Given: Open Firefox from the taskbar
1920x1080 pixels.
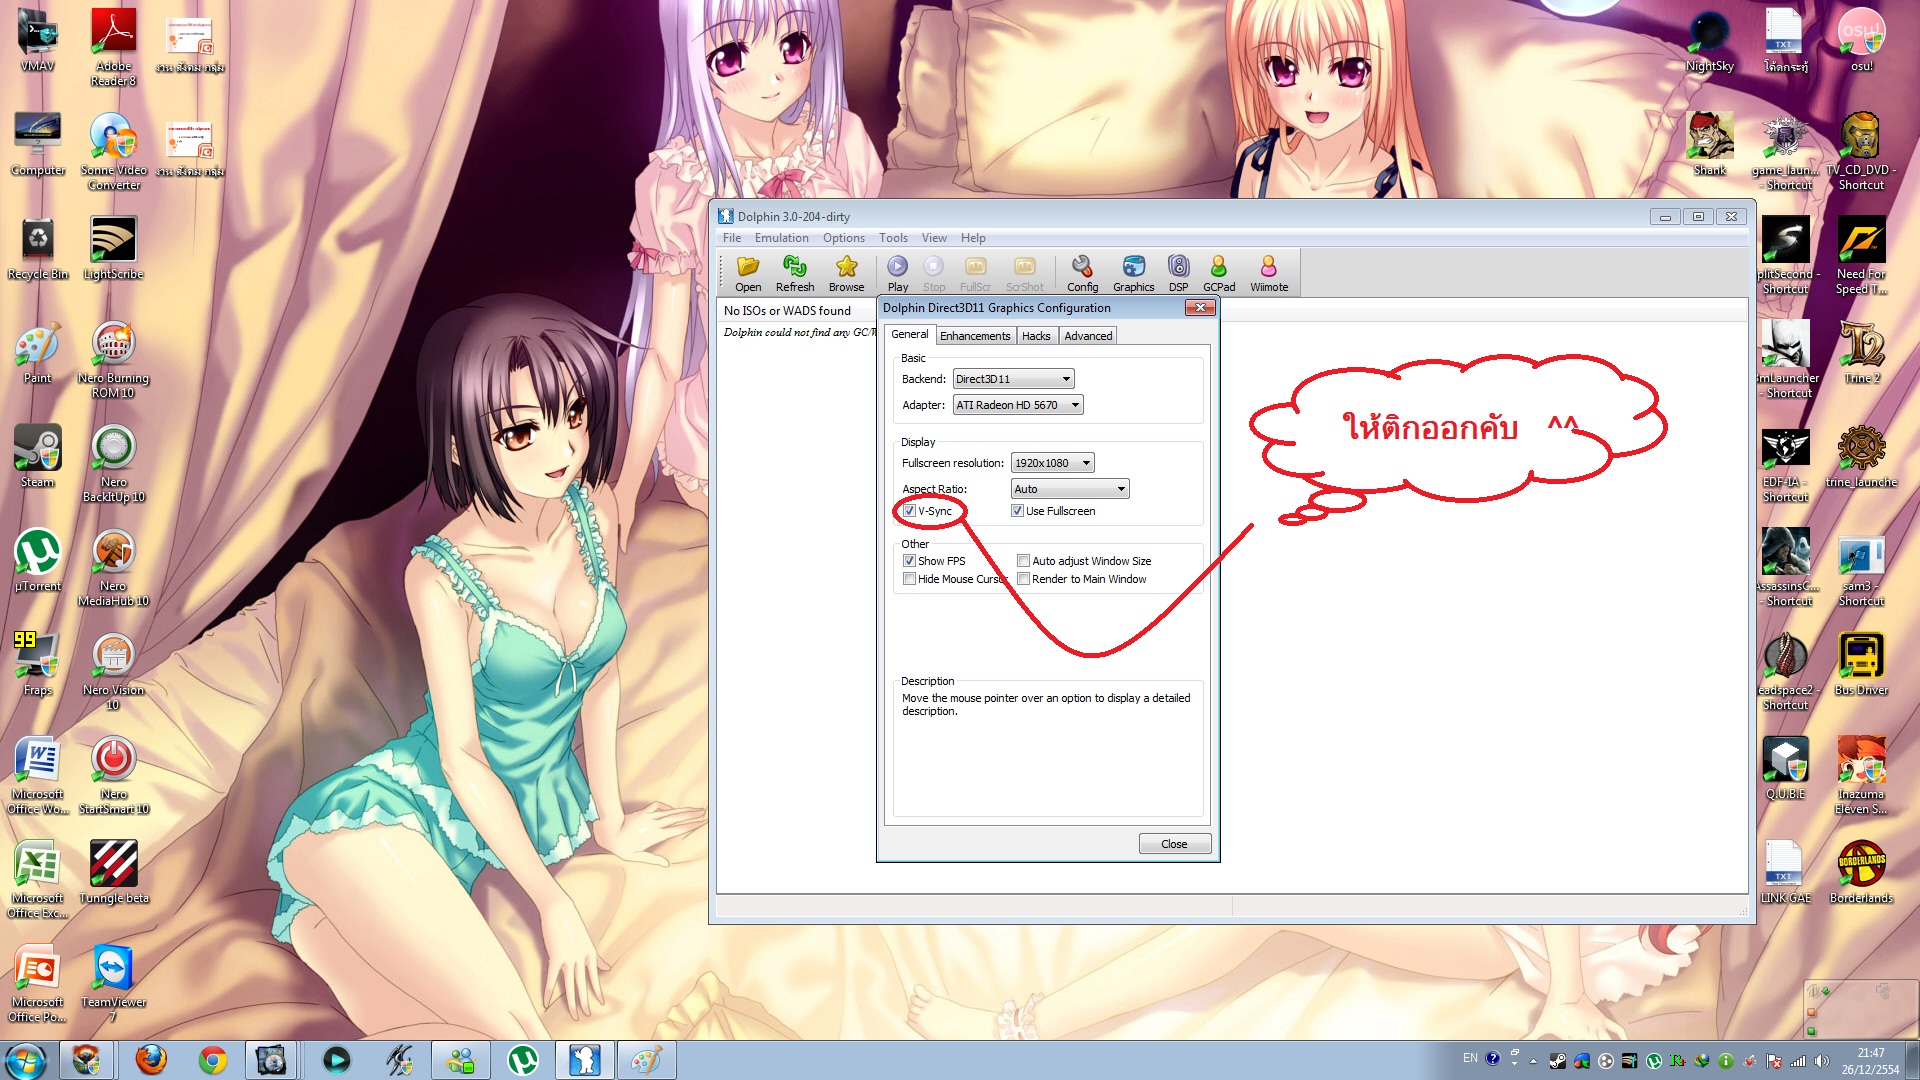Looking at the screenshot, I should point(151,1060).
